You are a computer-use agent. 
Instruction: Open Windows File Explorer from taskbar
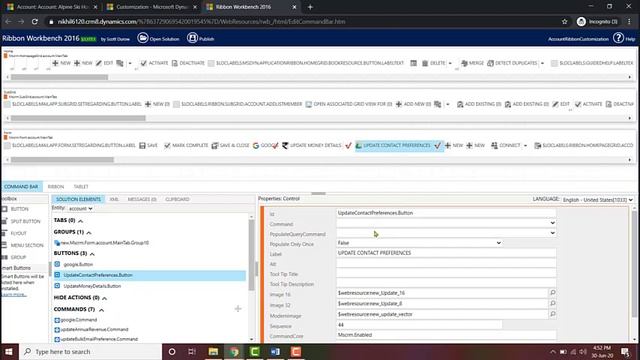coord(213,351)
